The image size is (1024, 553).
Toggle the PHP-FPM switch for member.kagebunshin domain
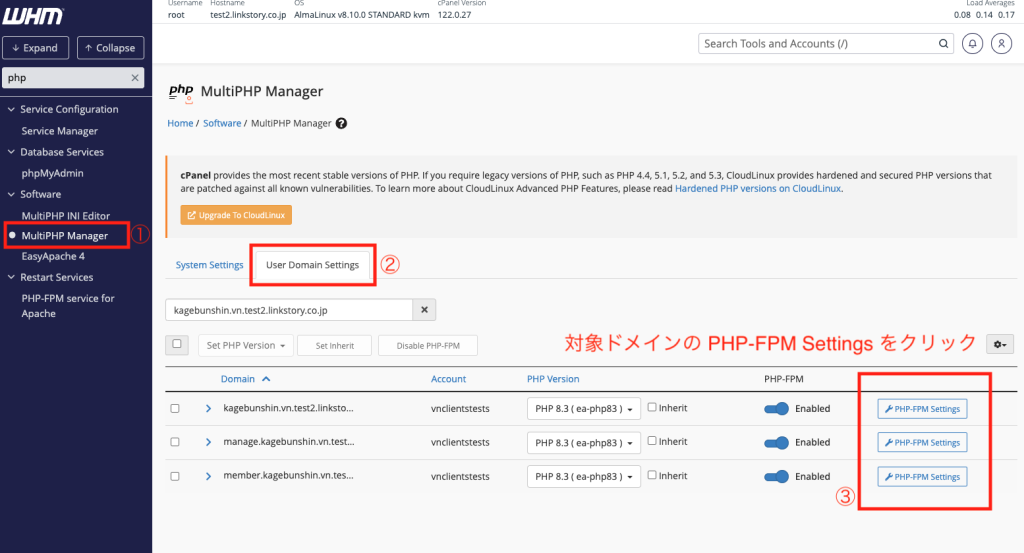(x=776, y=476)
